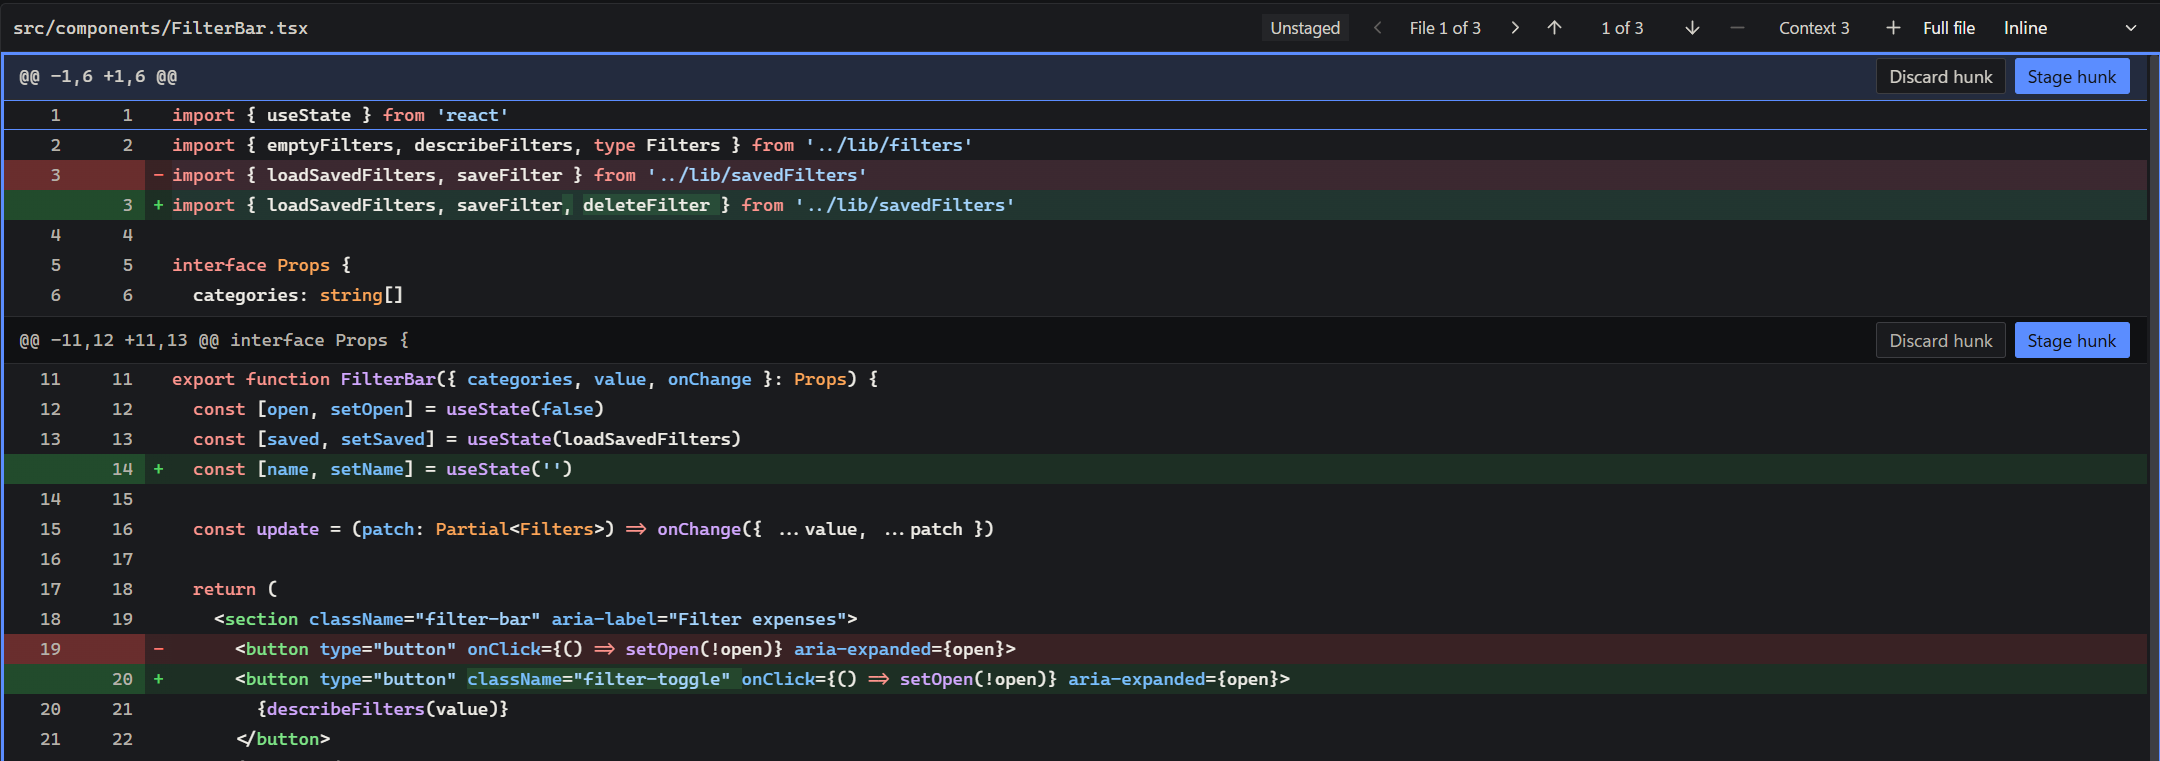Click the '{describeFilters(value)}' line
Image resolution: width=2160 pixels, height=761 pixels.
(x=1075, y=709)
